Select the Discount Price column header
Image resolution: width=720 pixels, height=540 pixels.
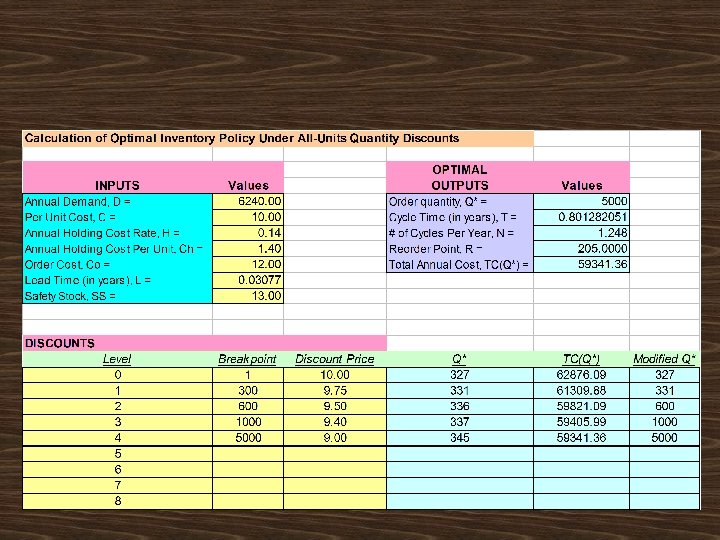click(x=335, y=359)
